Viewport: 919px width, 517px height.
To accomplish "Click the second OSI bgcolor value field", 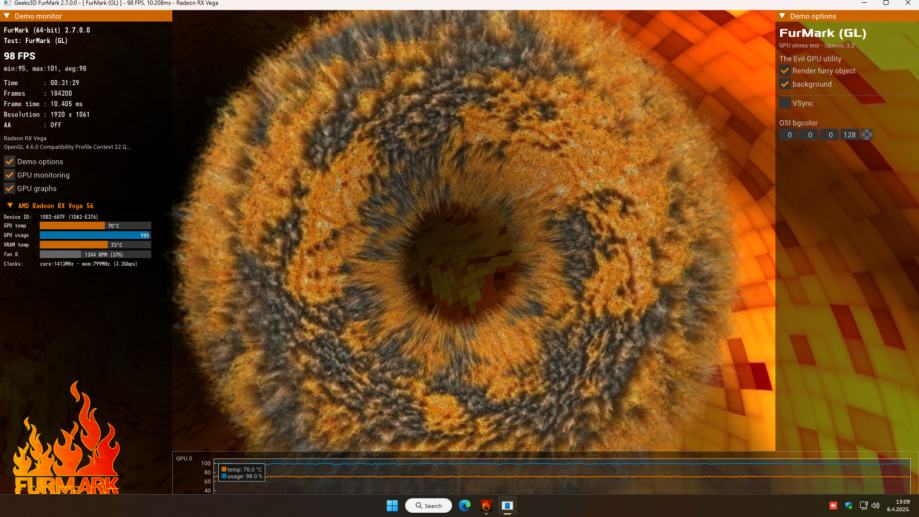I will click(809, 135).
